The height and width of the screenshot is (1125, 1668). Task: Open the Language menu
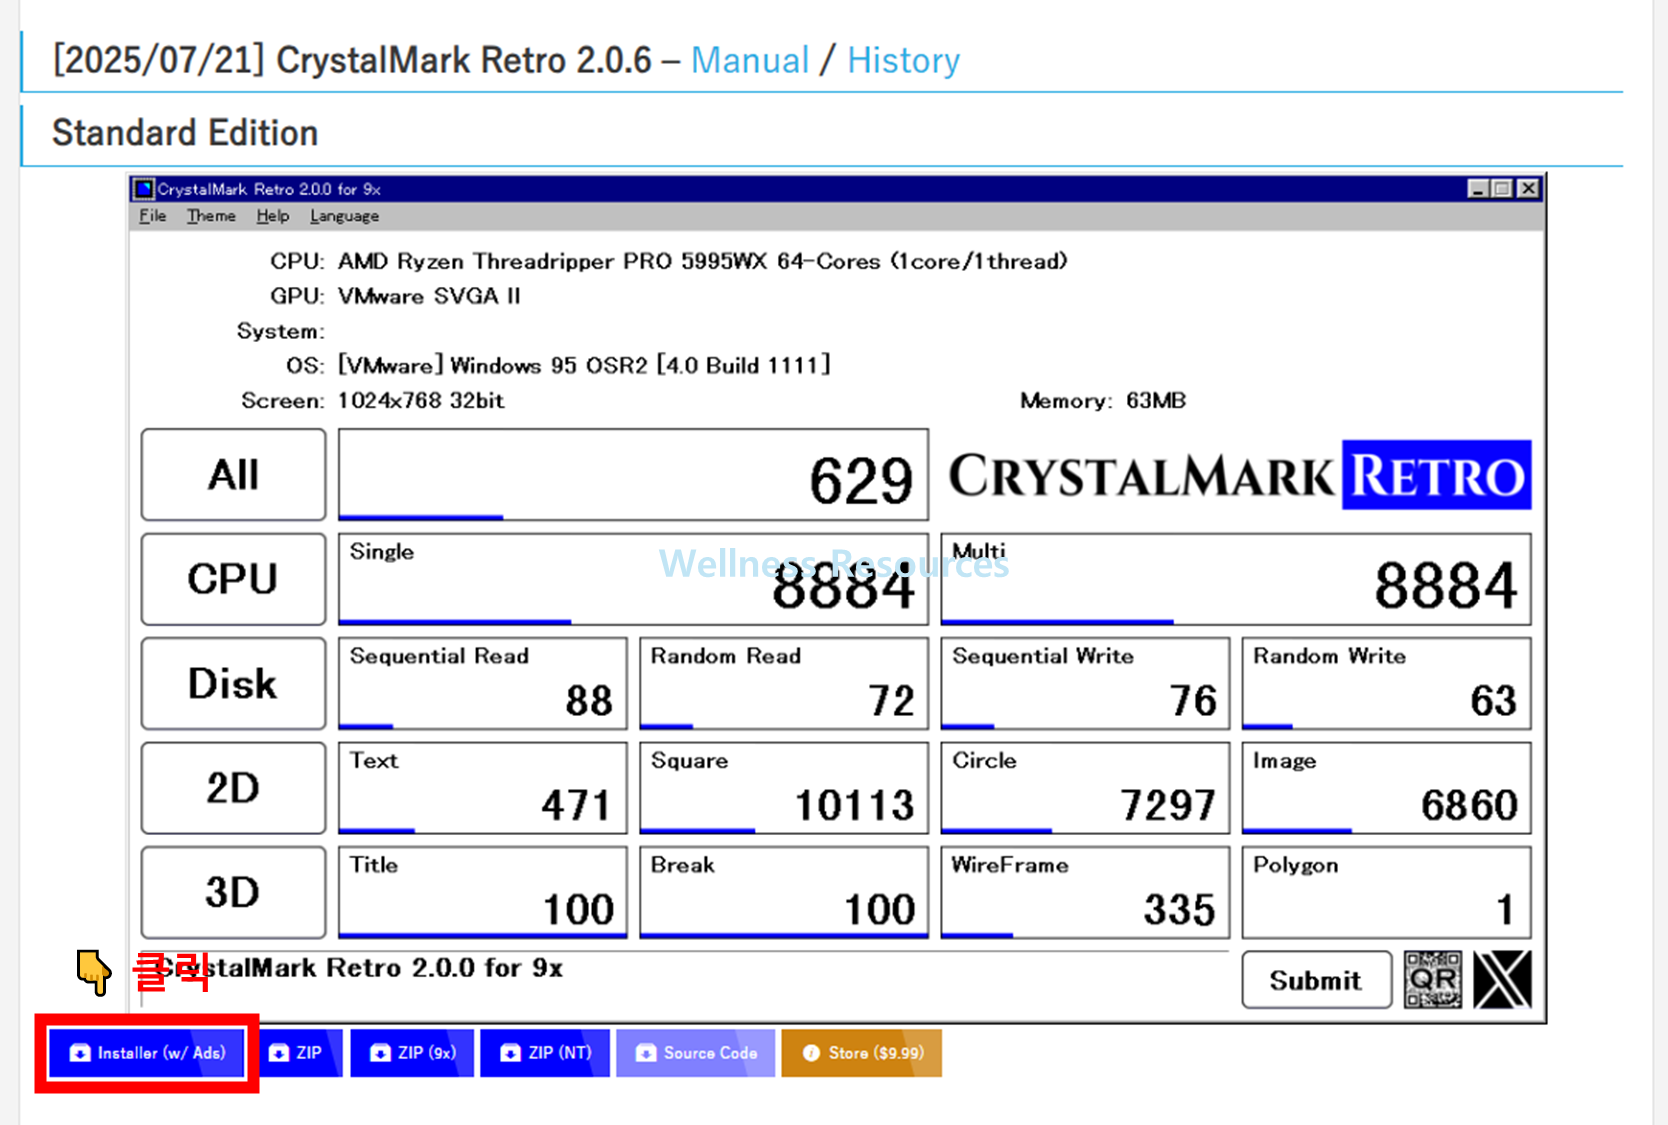344,216
